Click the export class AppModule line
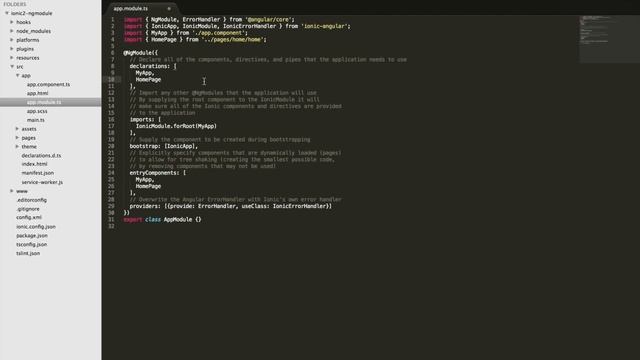Screen dimensions: 640x360 [x=162, y=220]
